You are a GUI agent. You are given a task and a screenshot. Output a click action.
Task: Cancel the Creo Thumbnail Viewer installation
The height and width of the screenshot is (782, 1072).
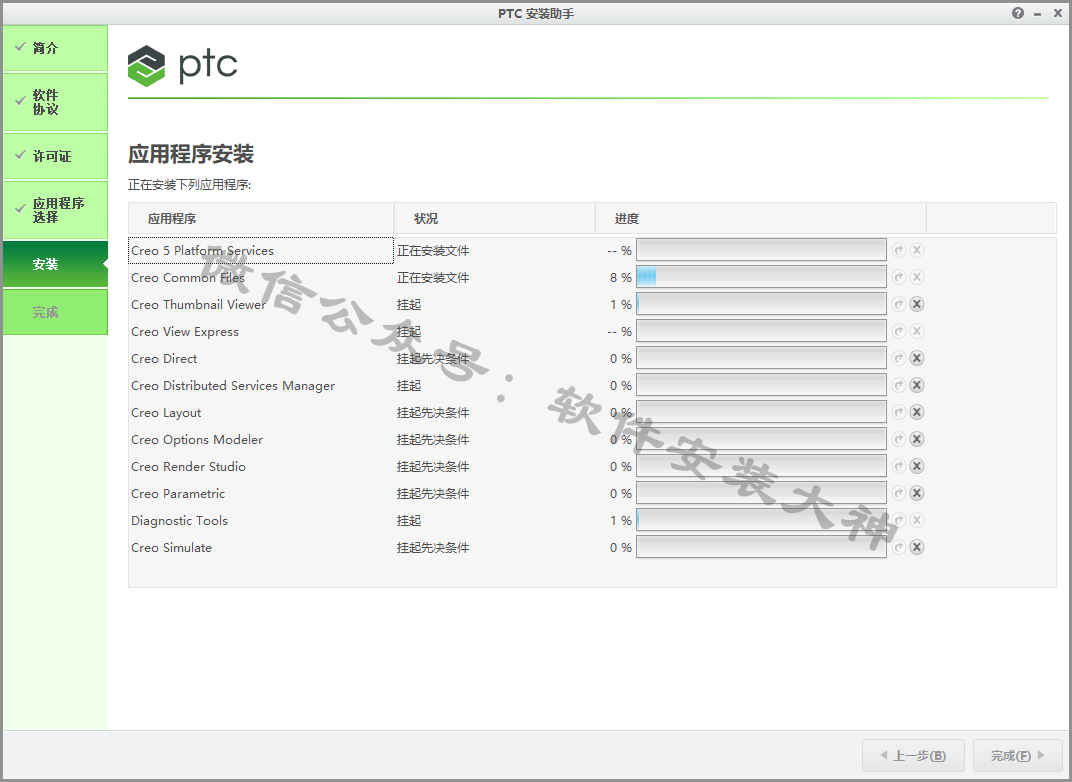pyautogui.click(x=917, y=304)
